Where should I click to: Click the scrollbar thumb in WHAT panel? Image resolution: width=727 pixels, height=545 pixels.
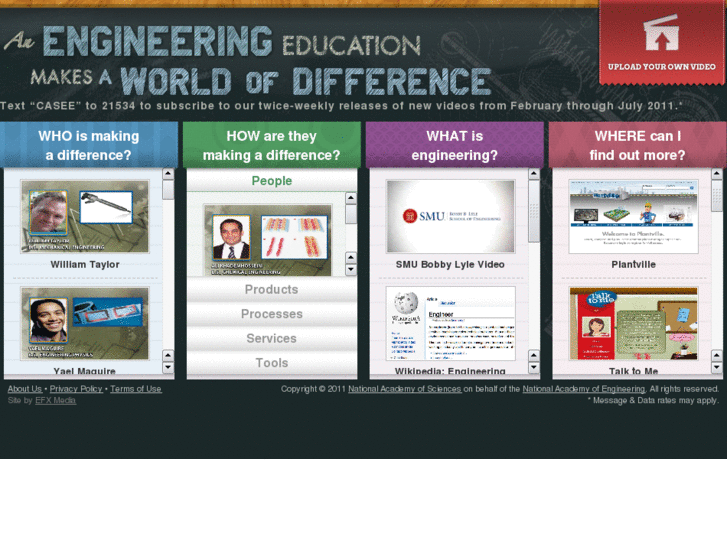click(534, 211)
